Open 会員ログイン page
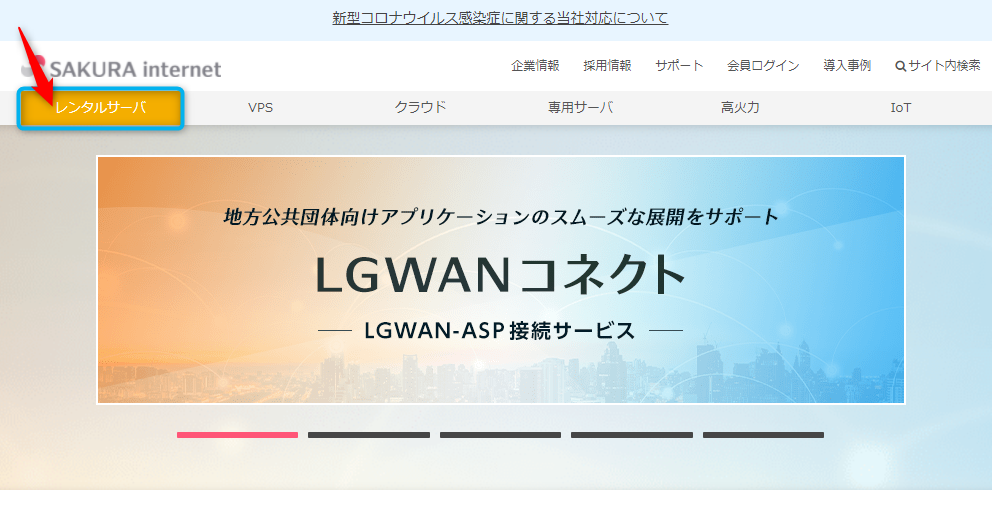The height and width of the screenshot is (519, 992). point(763,65)
